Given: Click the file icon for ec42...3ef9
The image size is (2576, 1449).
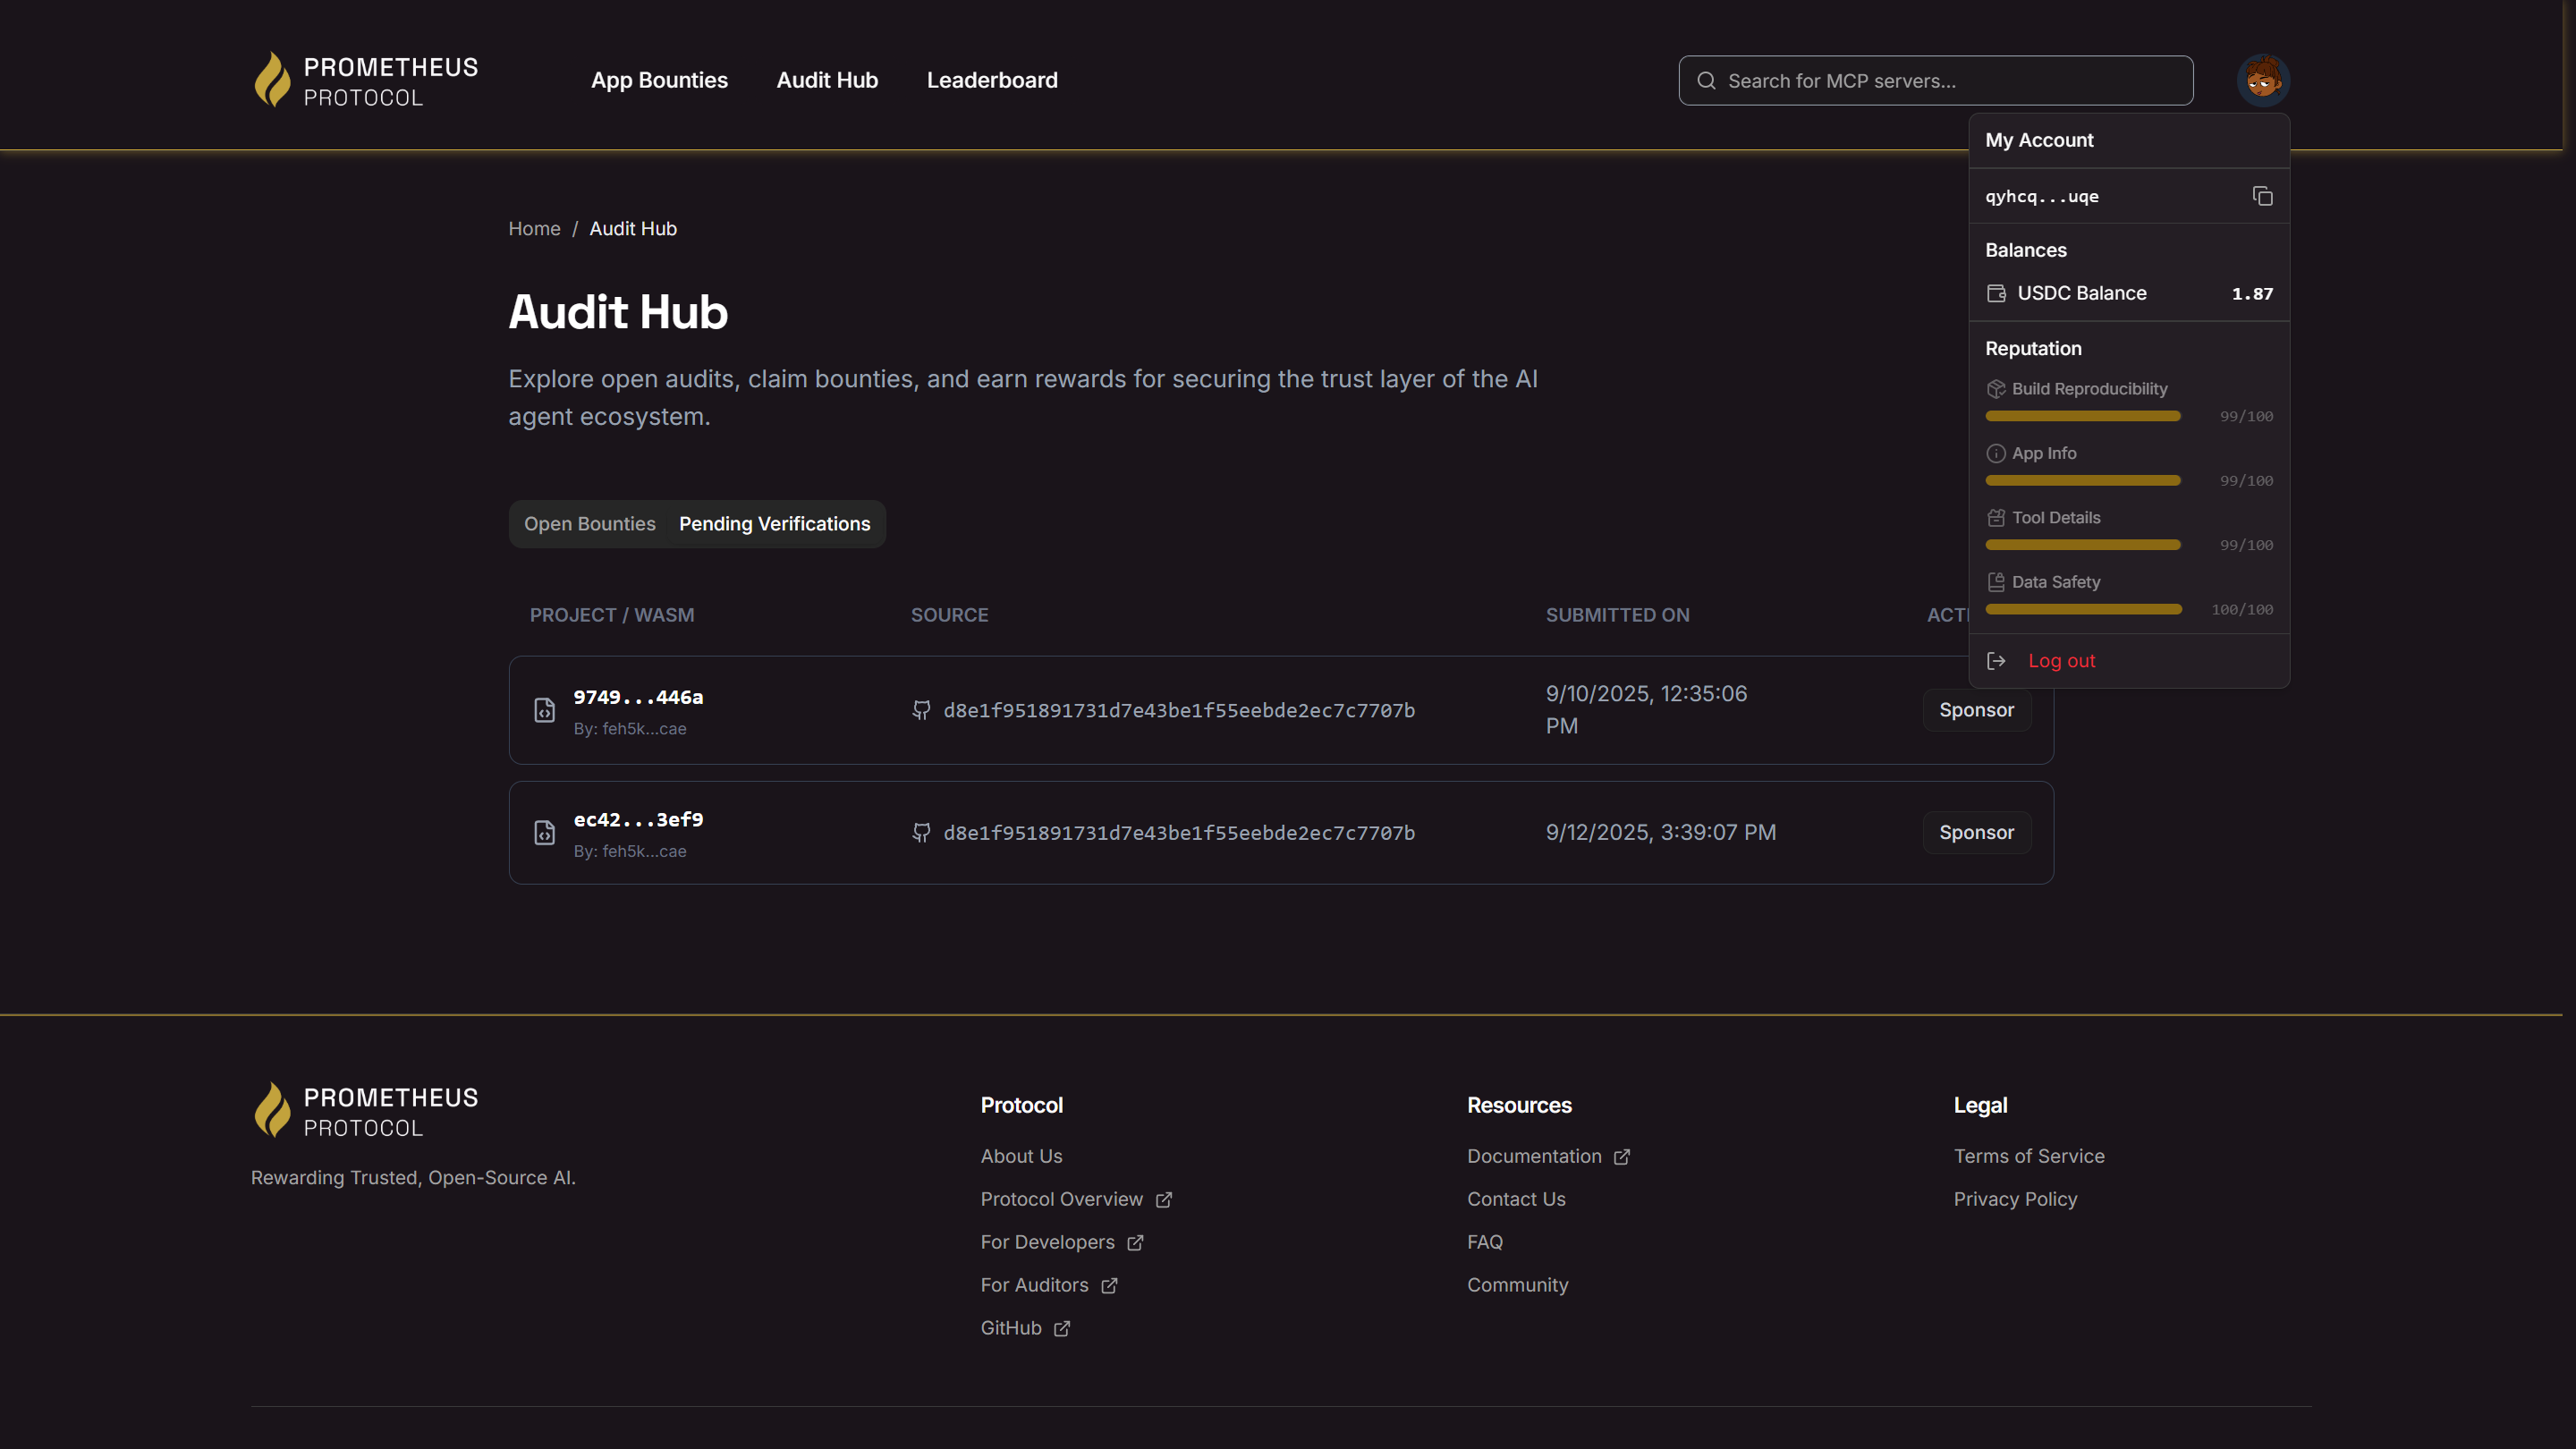Looking at the screenshot, I should pyautogui.click(x=544, y=833).
